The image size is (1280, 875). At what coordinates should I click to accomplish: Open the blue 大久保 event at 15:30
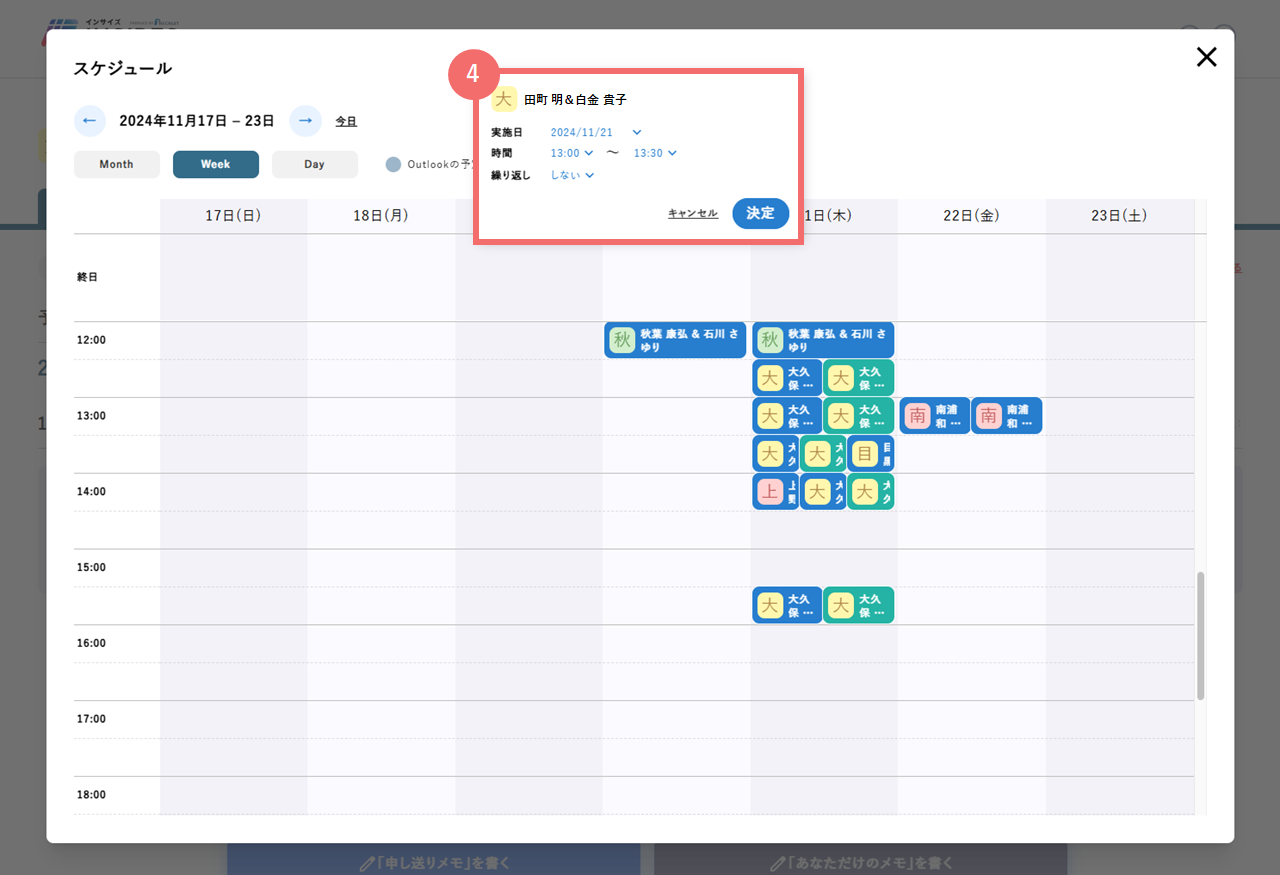tap(787, 605)
